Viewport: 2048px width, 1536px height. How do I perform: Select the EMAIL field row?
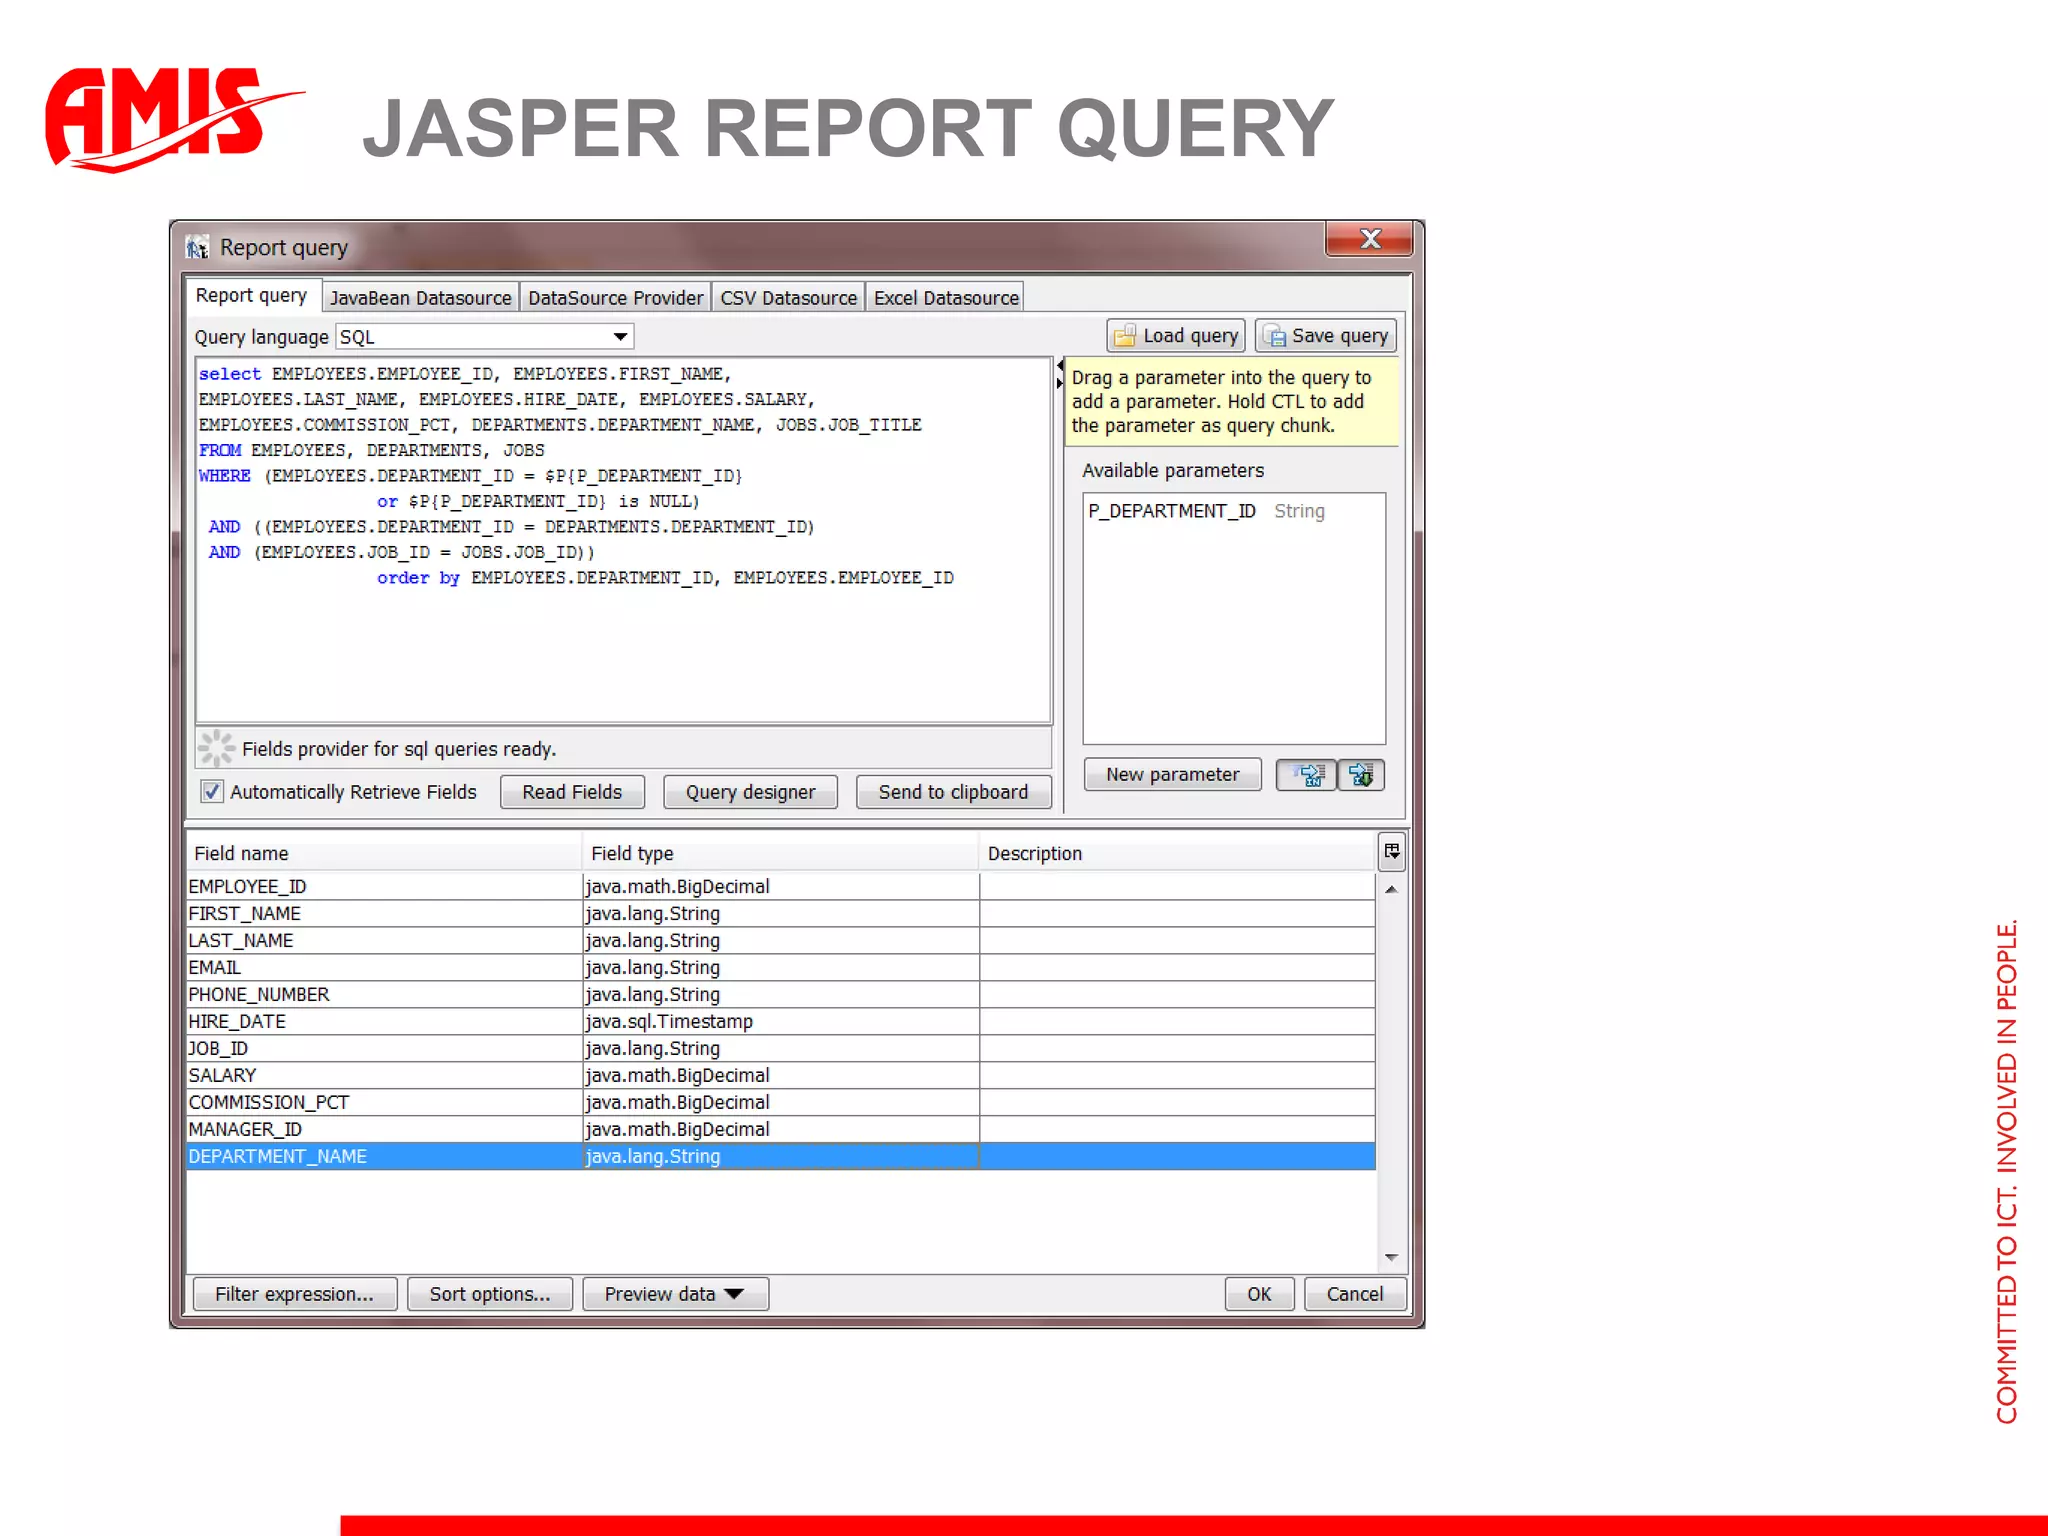[781, 967]
